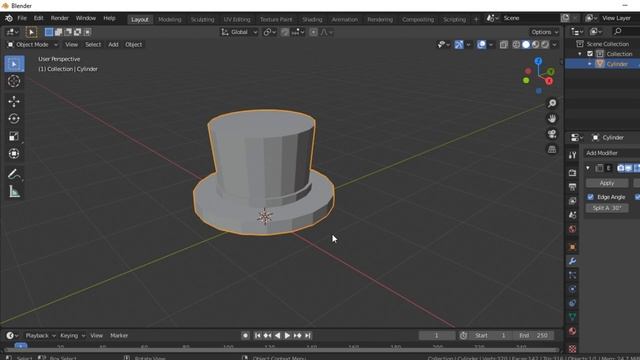Click the outliner search magnifier icon
The width and height of the screenshot is (640, 360).
[618, 31]
